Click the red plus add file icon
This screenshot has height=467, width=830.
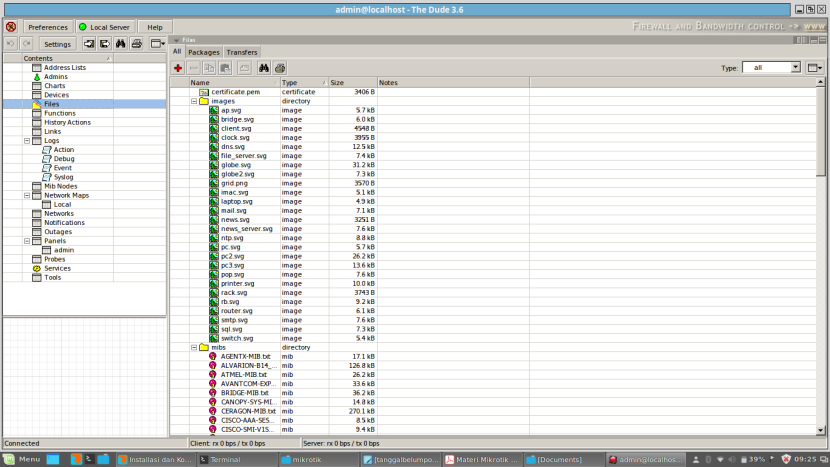[x=178, y=67]
